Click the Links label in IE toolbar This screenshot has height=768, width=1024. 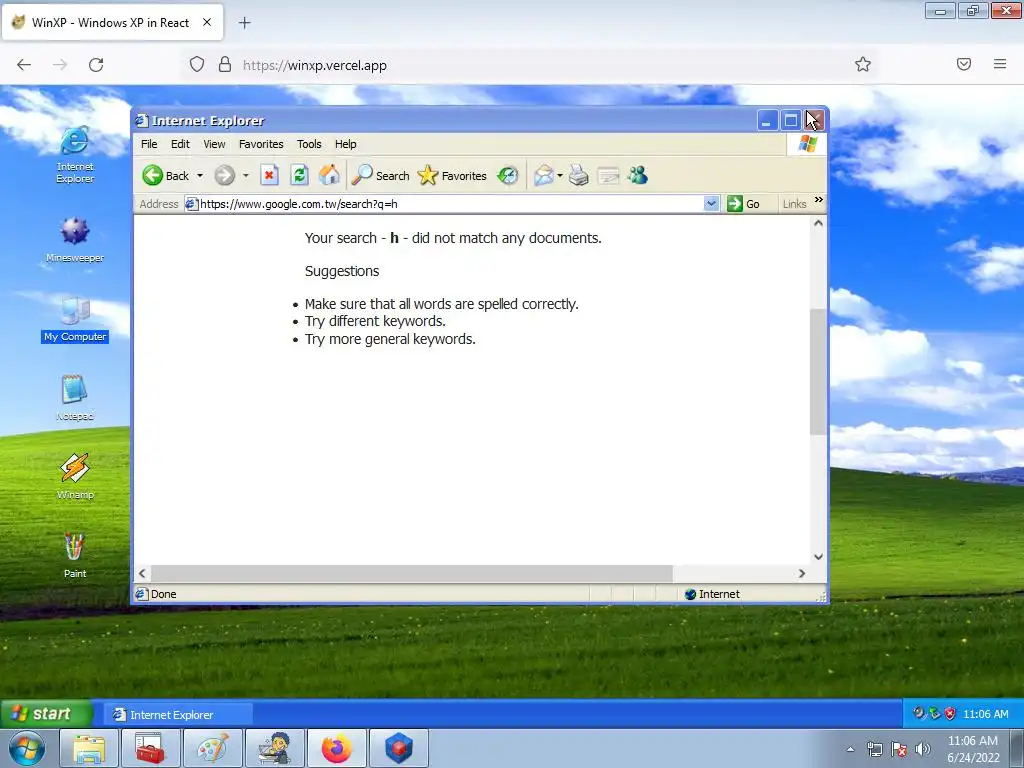[794, 204]
